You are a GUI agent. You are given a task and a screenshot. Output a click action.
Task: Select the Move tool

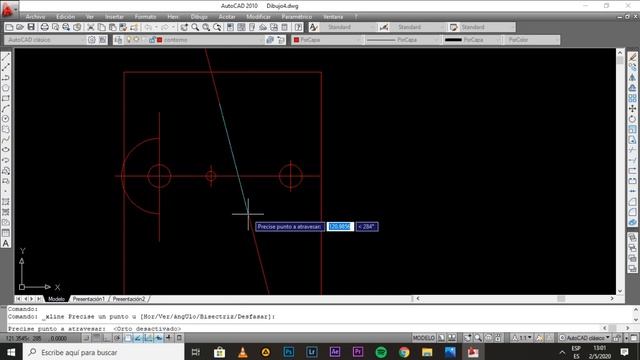(x=632, y=109)
